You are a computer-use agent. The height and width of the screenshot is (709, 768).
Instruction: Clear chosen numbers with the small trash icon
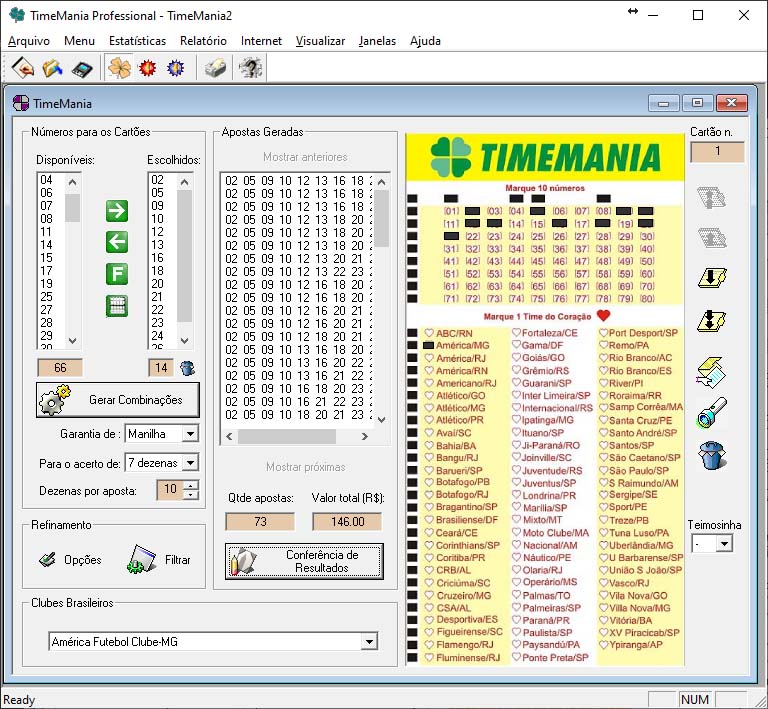pos(187,368)
